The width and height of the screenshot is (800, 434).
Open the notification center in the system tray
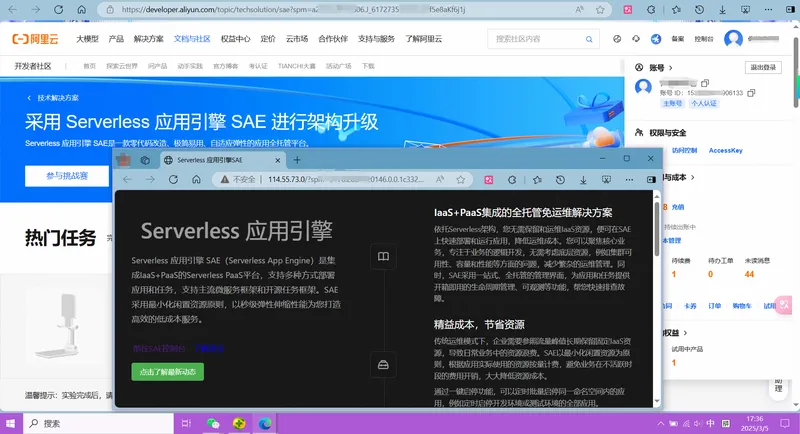(785, 423)
